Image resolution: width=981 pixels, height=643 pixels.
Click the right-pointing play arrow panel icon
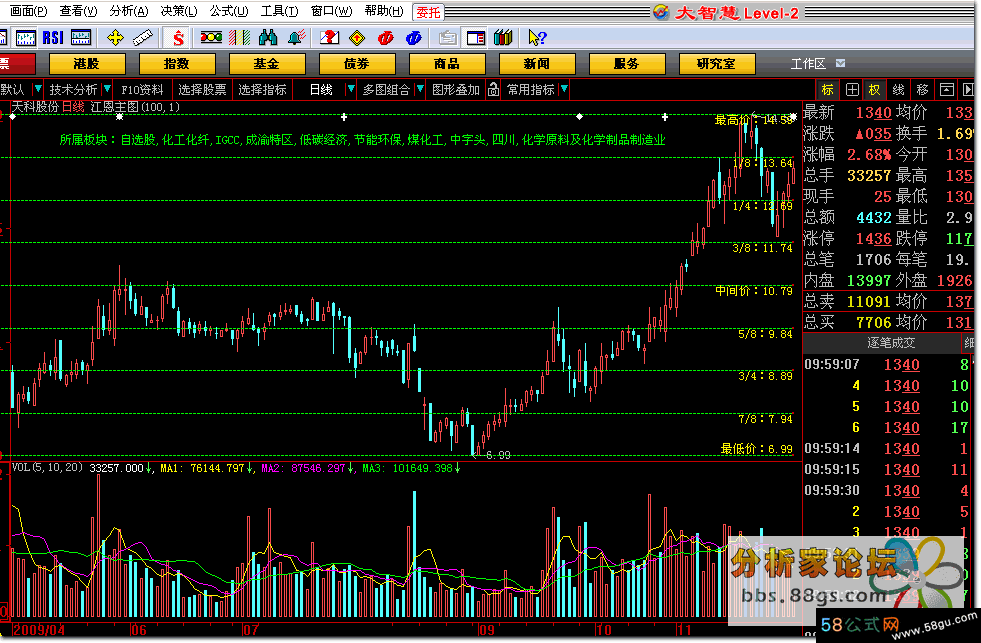(x=968, y=89)
